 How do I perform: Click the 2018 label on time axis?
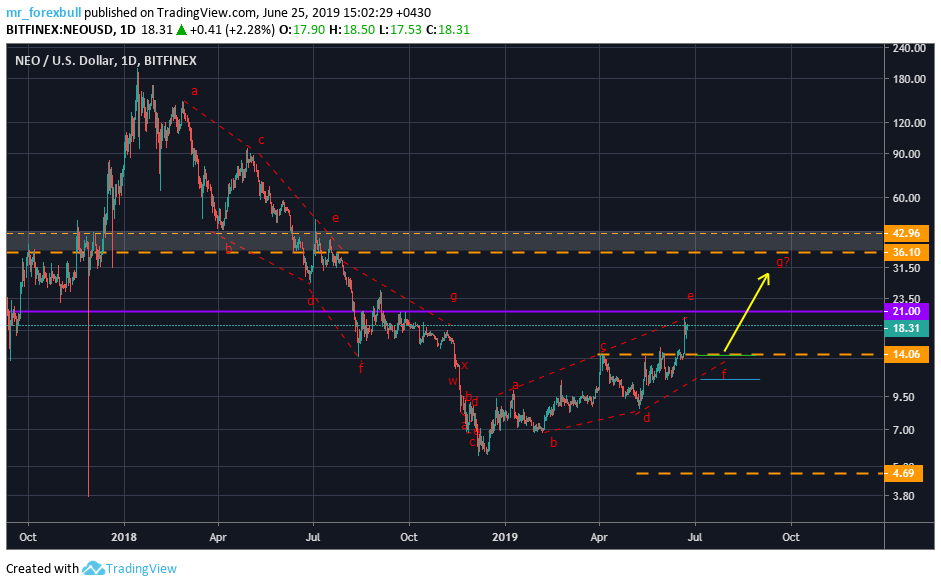point(124,537)
